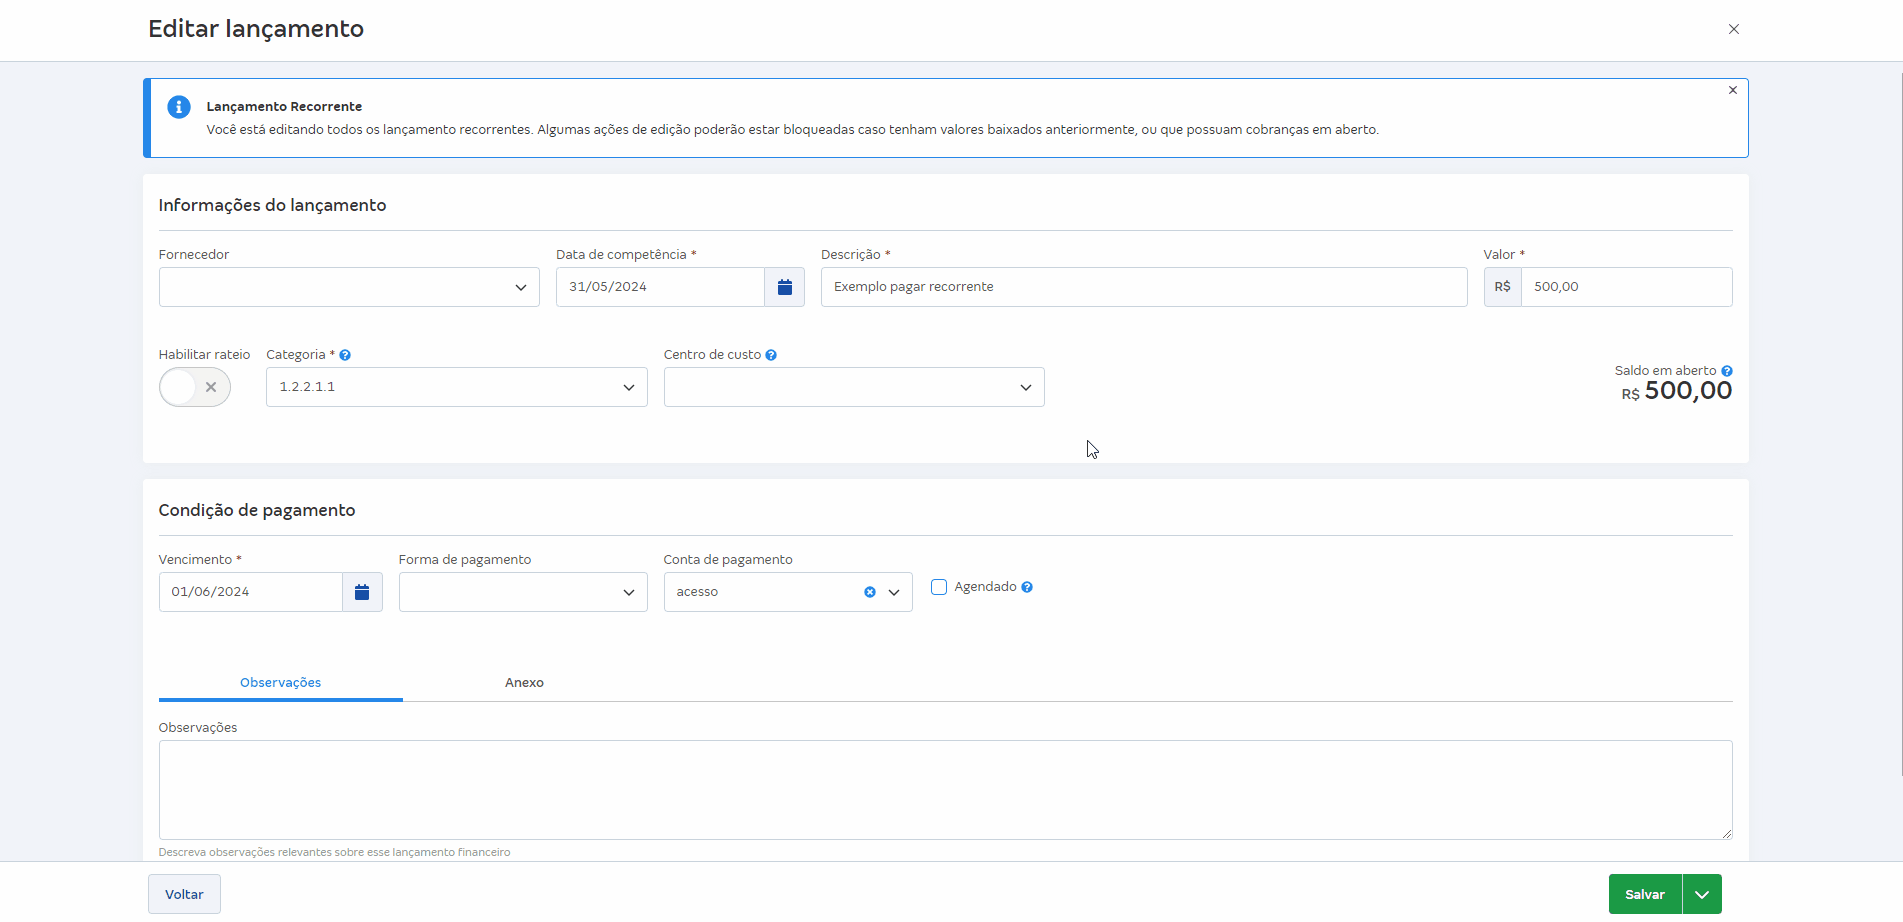The height and width of the screenshot is (922, 1903).
Task: Open the Data de competência calendar picker
Action: [784, 287]
